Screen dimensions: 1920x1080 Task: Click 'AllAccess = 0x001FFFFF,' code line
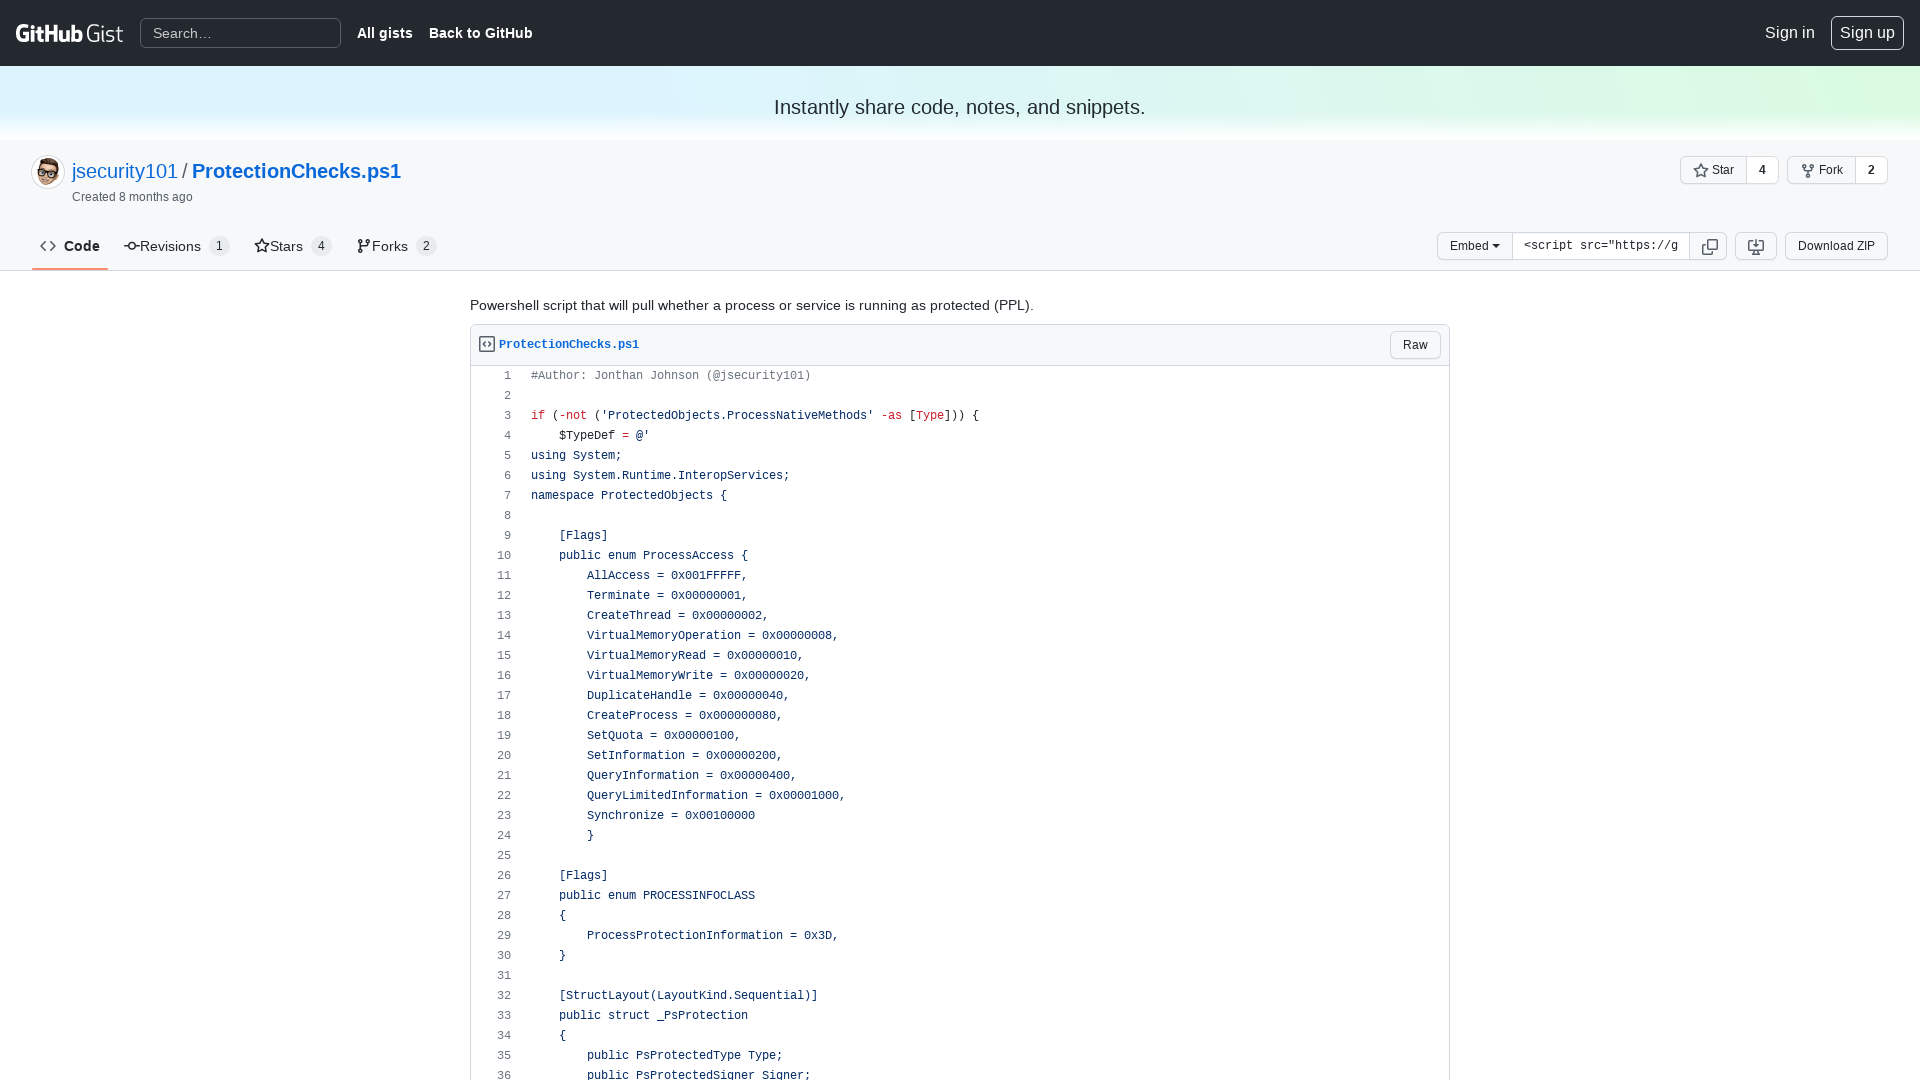[667, 576]
